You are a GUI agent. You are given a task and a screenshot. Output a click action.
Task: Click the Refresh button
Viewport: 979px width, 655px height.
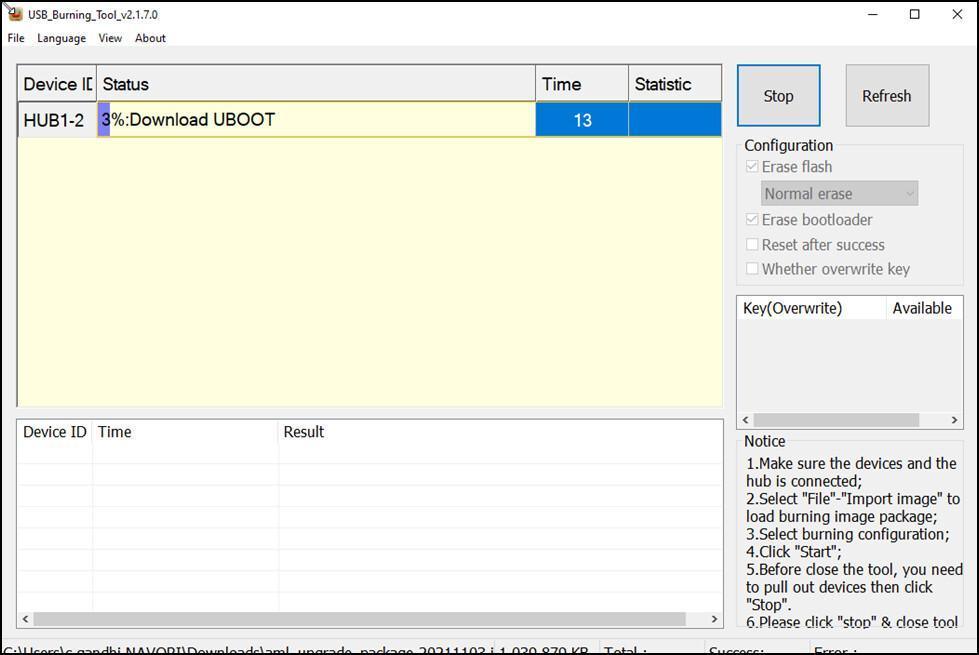click(887, 96)
